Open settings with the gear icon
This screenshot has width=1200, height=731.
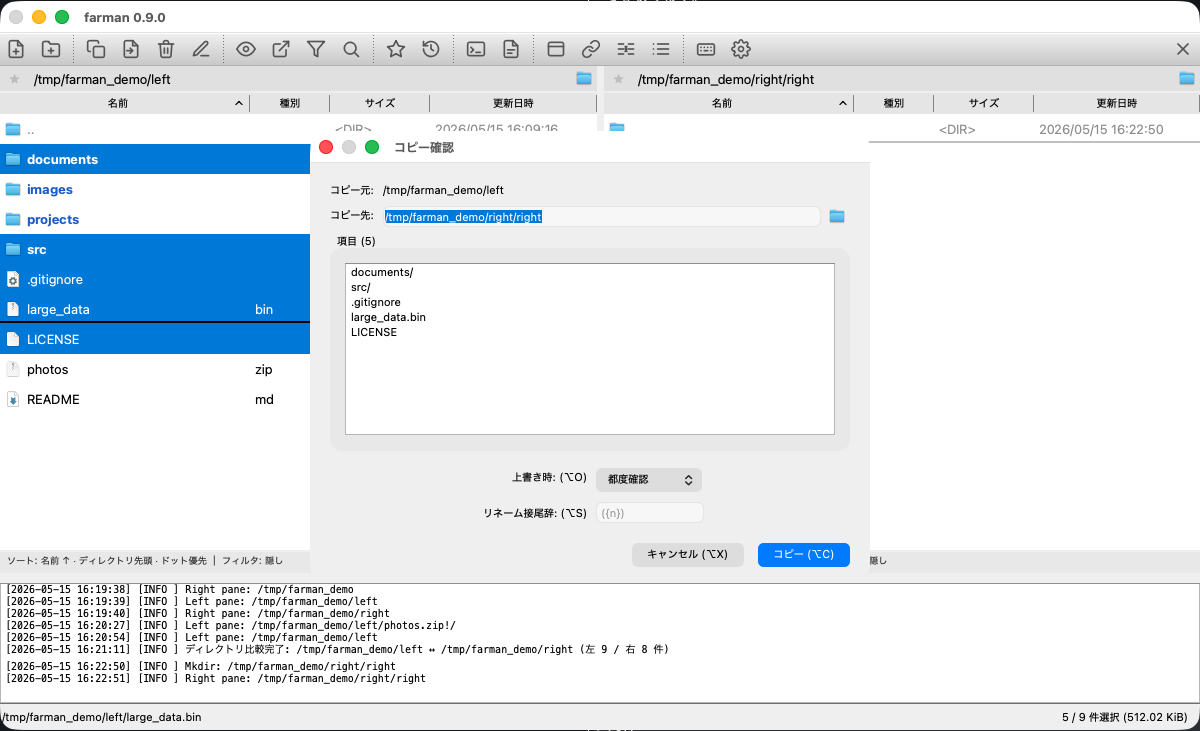741,48
